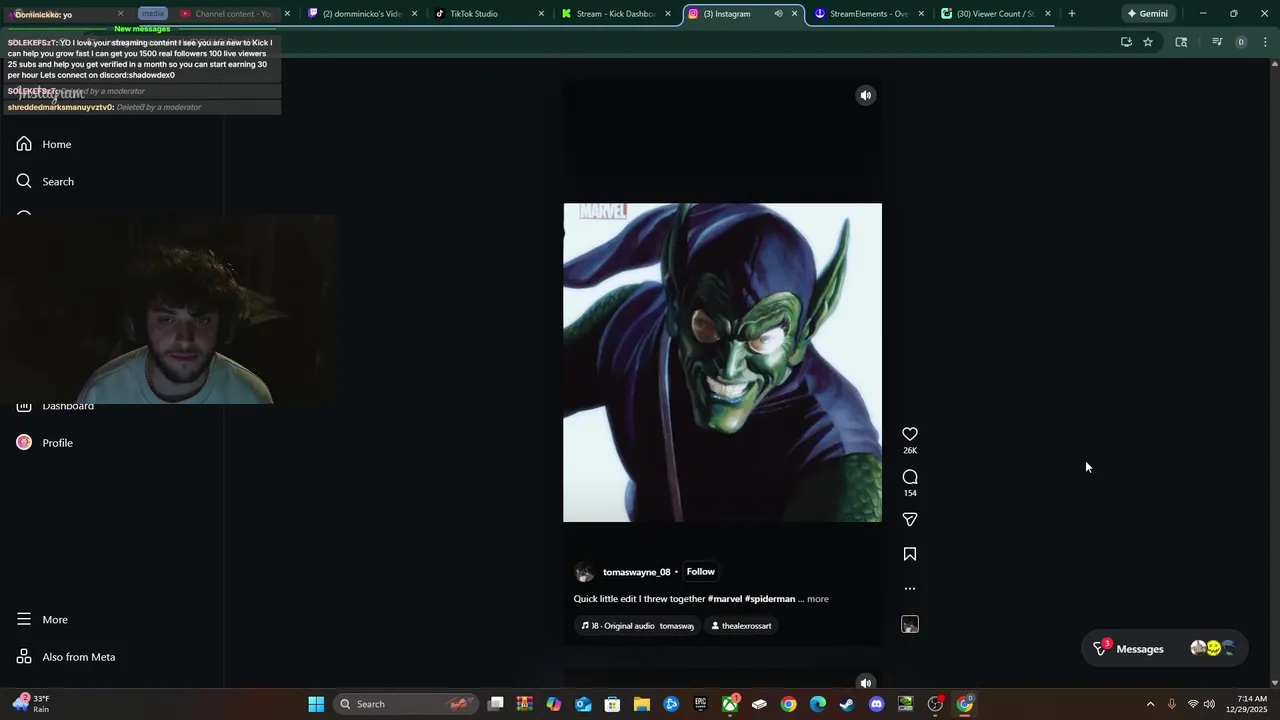The image size is (1280, 720).
Task: Open tomaswayne_08 avatar picture
Action: coord(584,573)
